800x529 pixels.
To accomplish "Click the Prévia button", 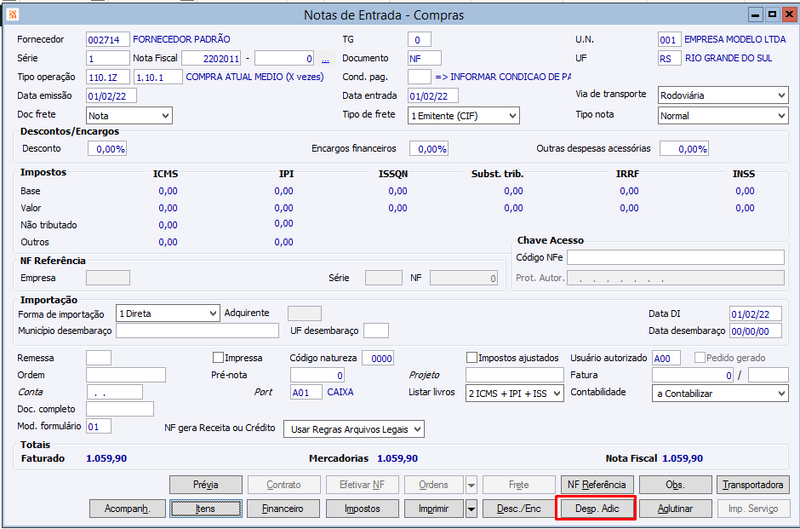I will pos(205,485).
